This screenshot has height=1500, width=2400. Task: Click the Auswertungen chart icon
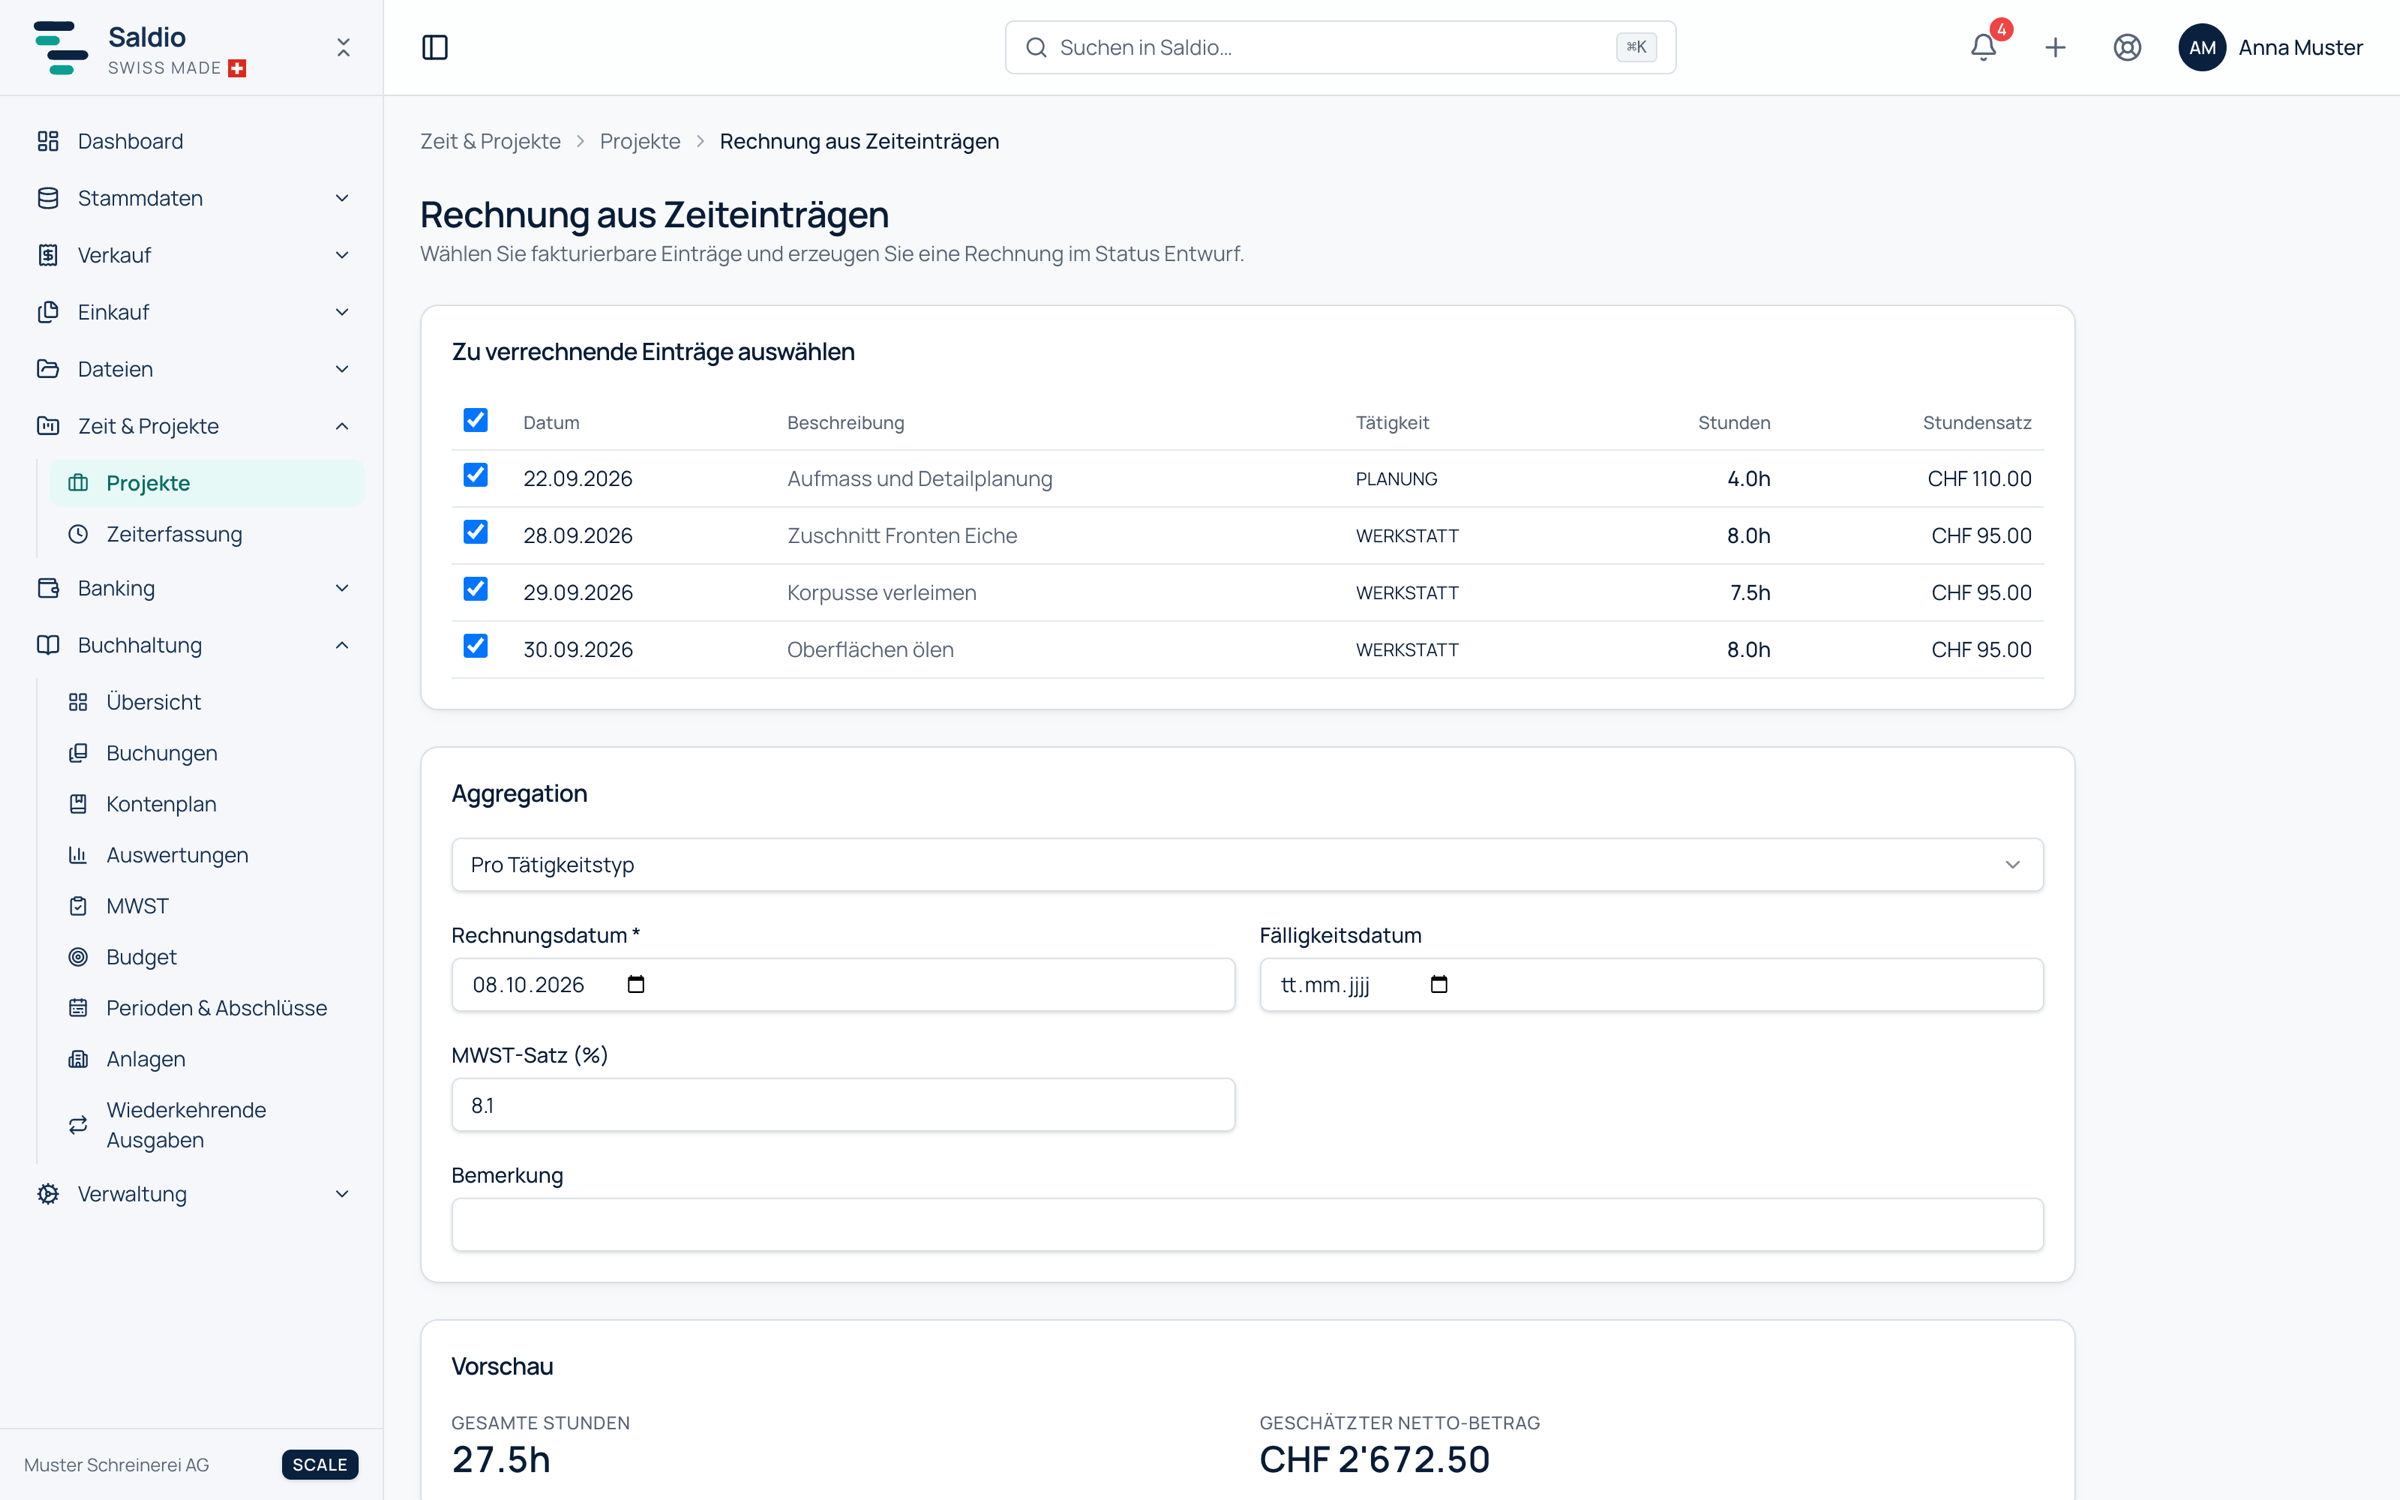coord(78,855)
